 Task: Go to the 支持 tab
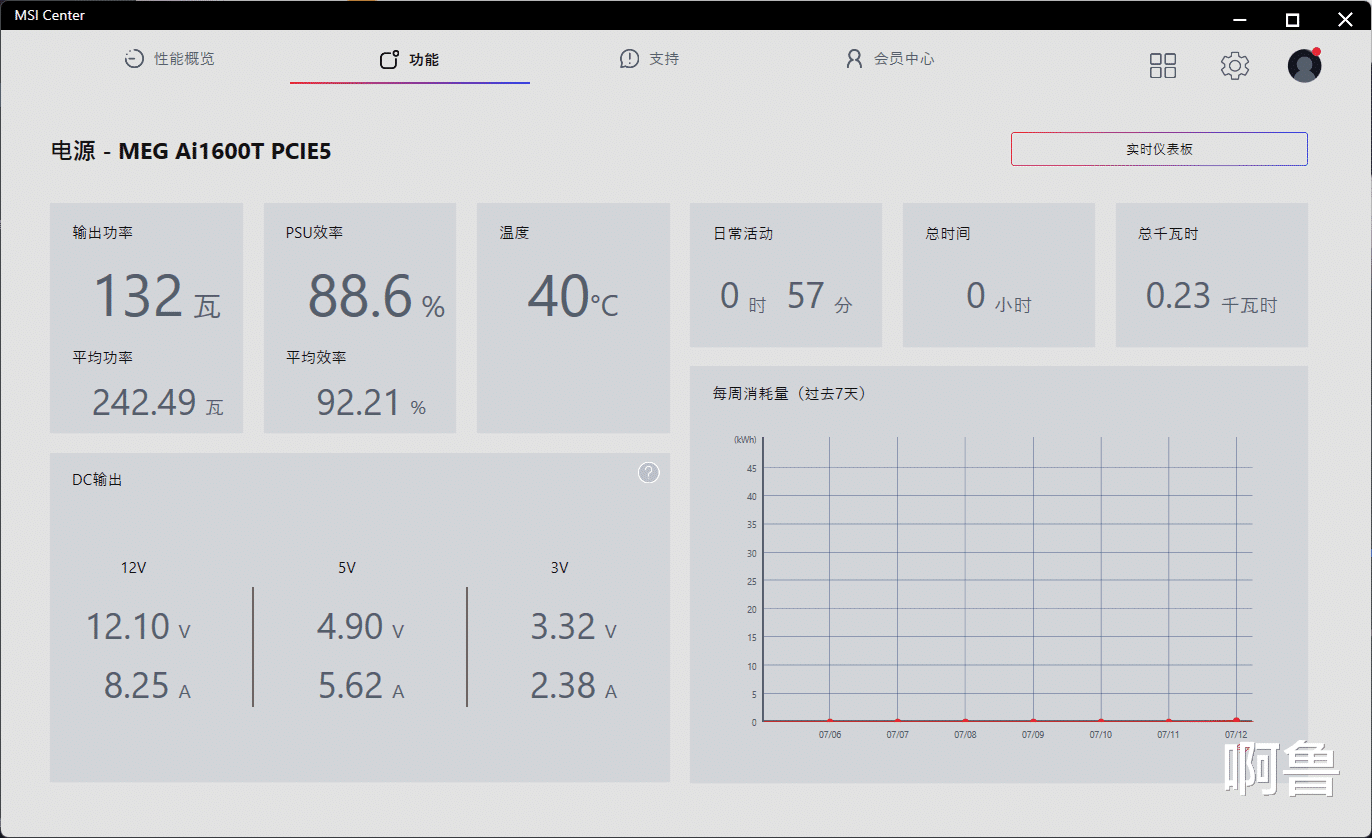coord(650,59)
